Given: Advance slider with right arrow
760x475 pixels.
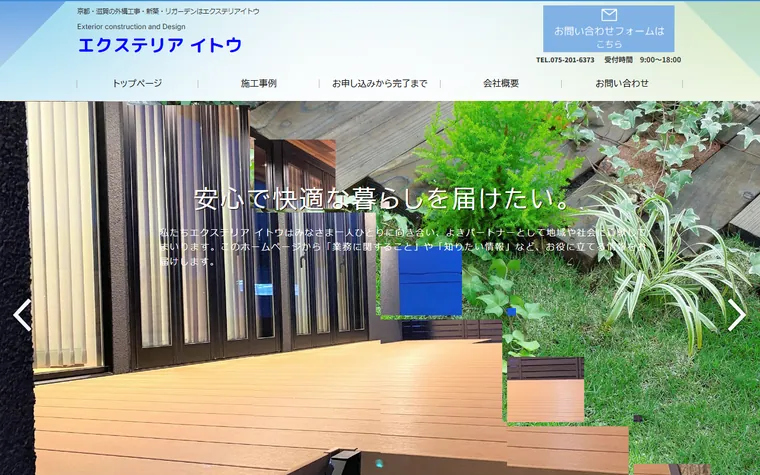Looking at the screenshot, I should pos(737,315).
